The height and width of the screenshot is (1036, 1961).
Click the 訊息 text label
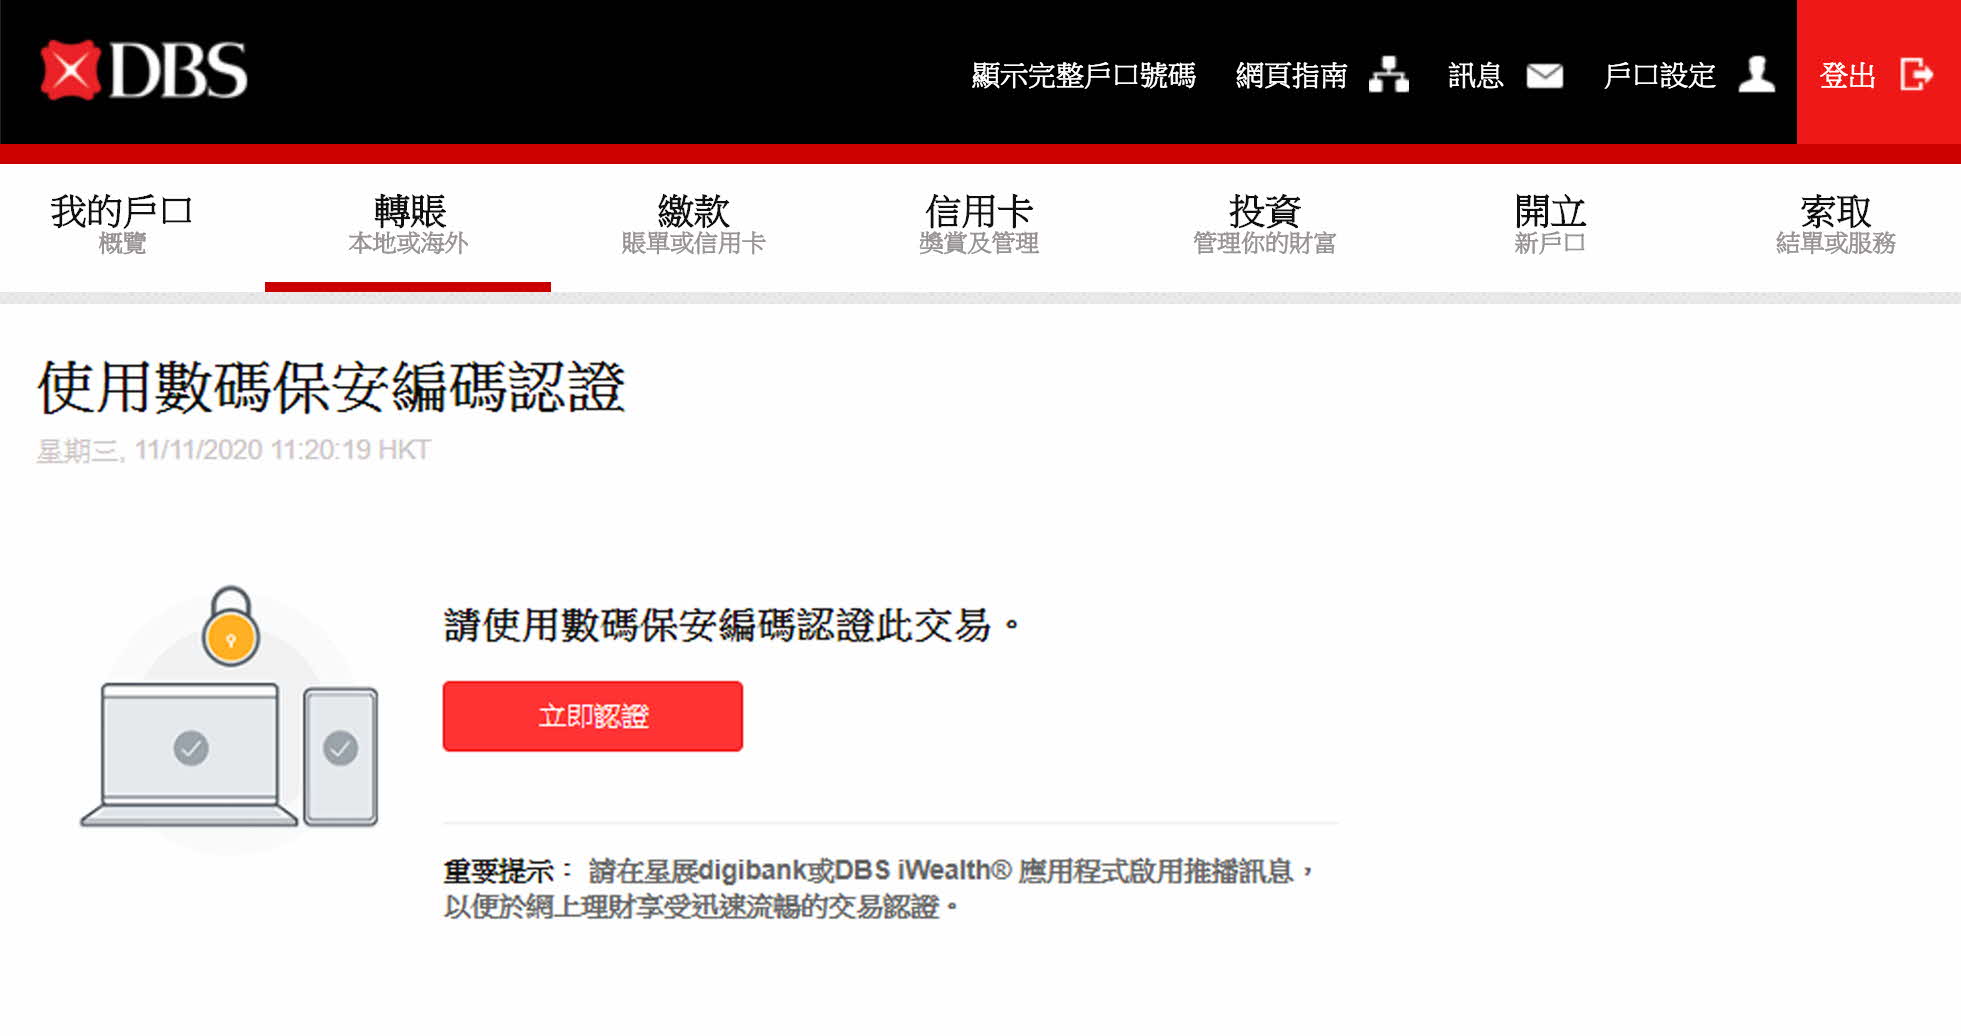[1475, 76]
